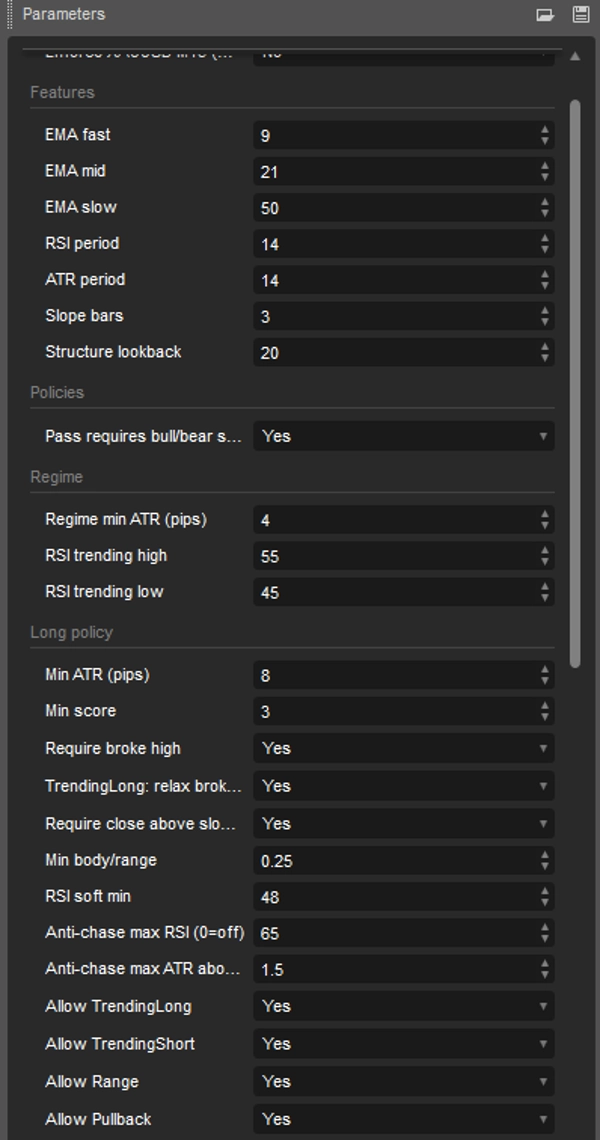Adjust the RSI trending high stepper arrows

click(x=545, y=556)
